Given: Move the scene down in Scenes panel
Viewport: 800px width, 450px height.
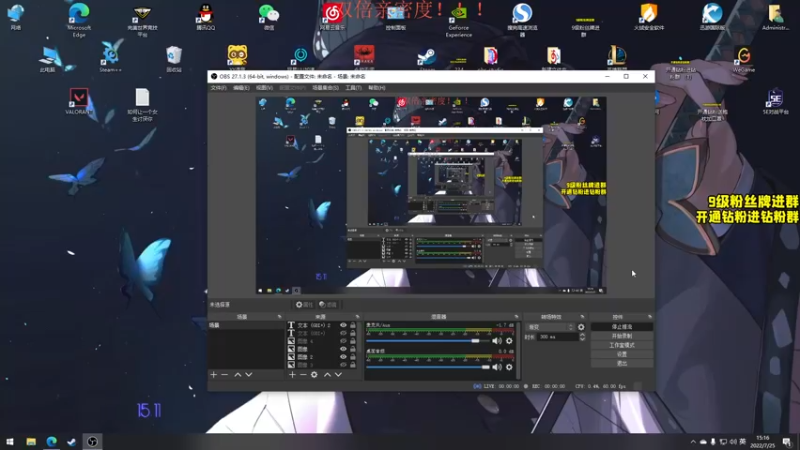Looking at the screenshot, I should 249,374.
